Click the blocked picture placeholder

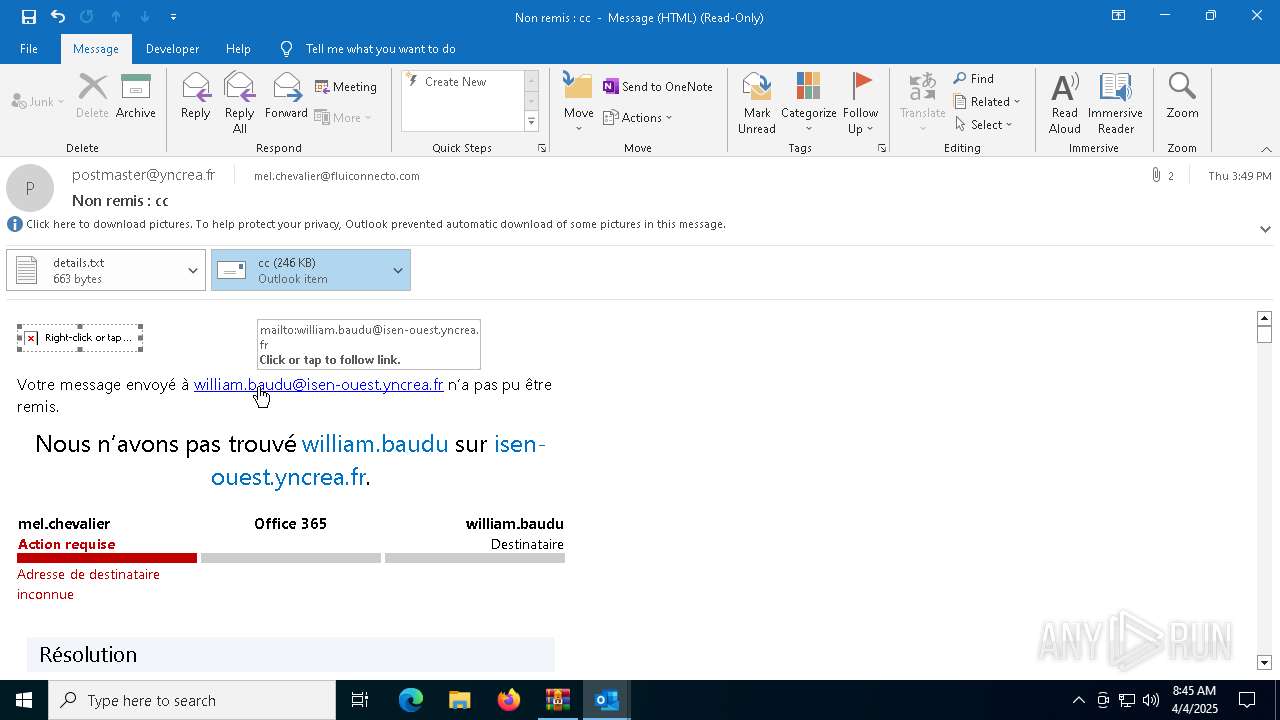point(80,338)
